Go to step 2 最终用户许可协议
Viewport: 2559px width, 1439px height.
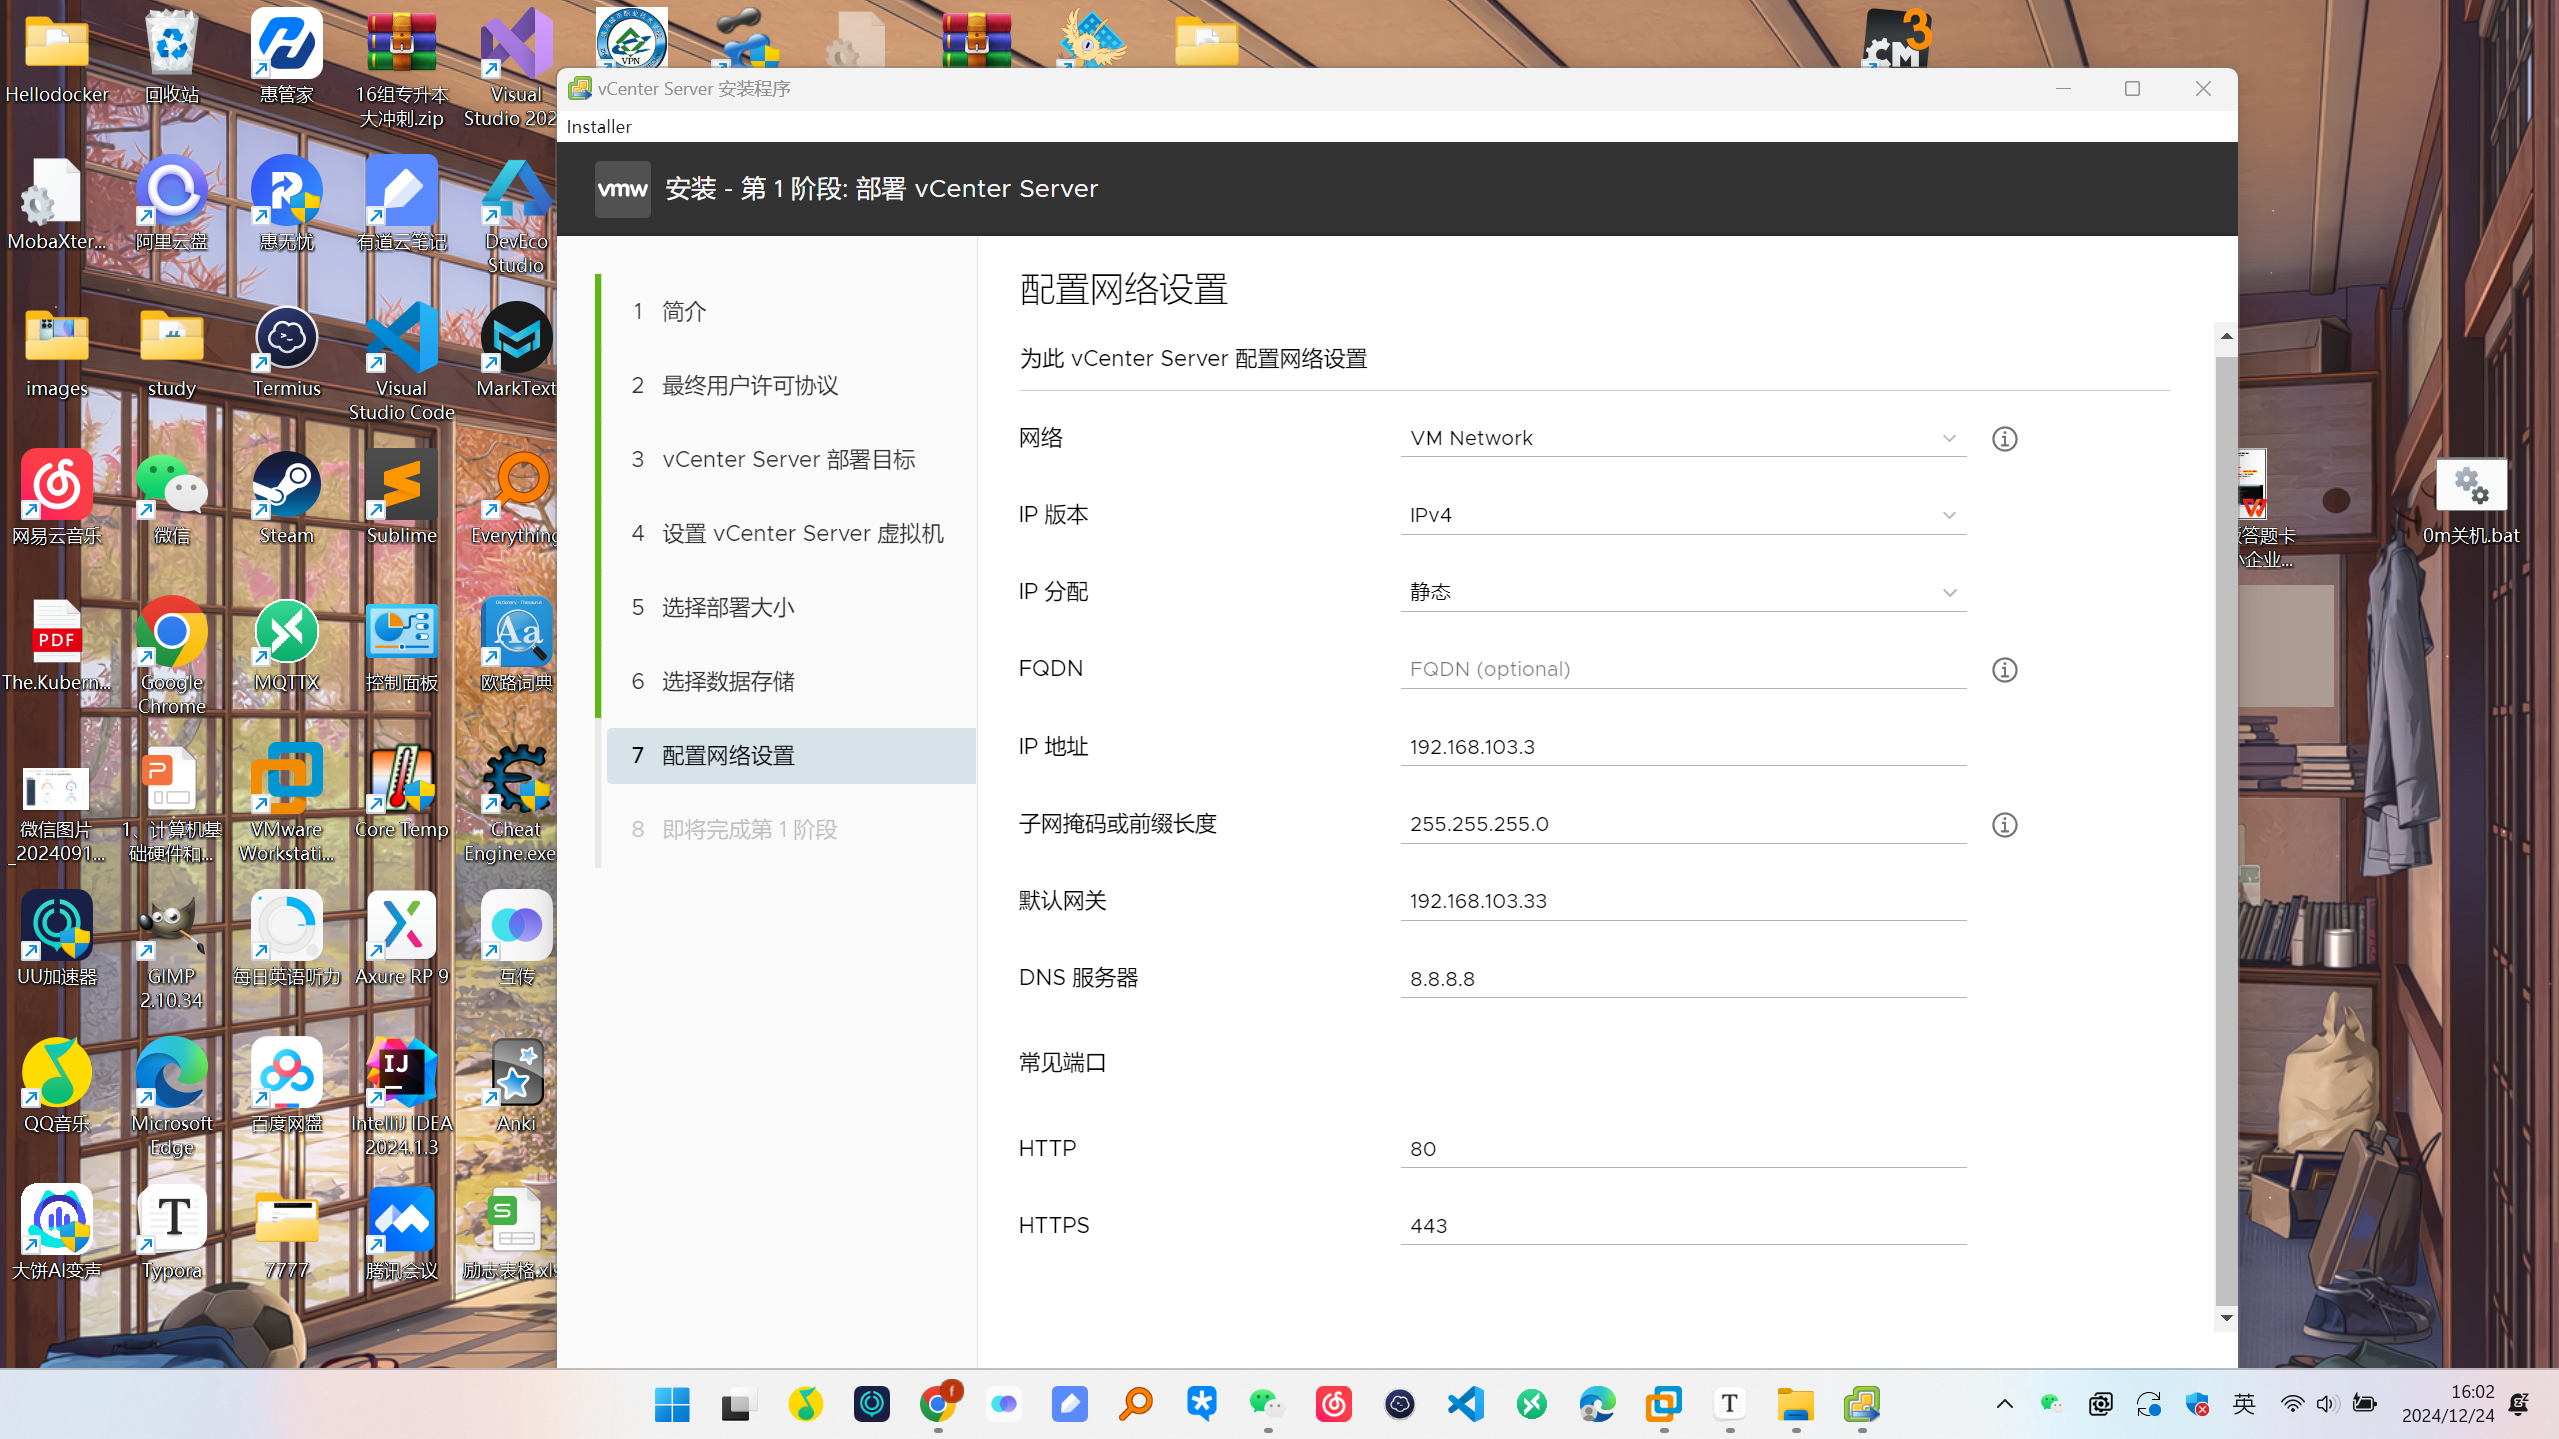coord(790,386)
